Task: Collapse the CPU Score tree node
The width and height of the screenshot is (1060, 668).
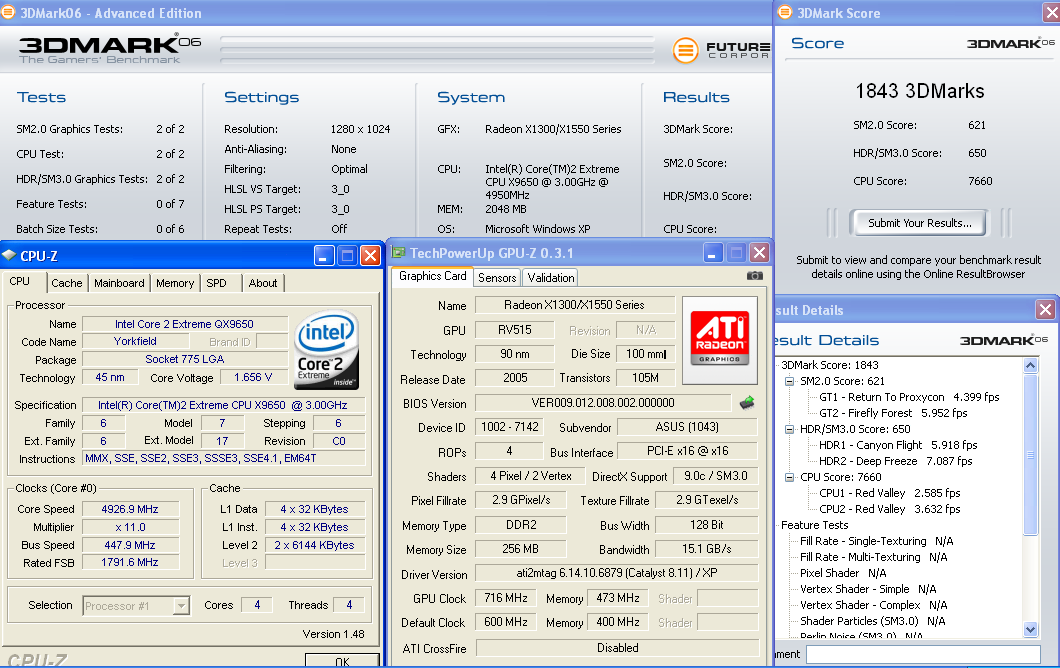Action: click(x=789, y=477)
